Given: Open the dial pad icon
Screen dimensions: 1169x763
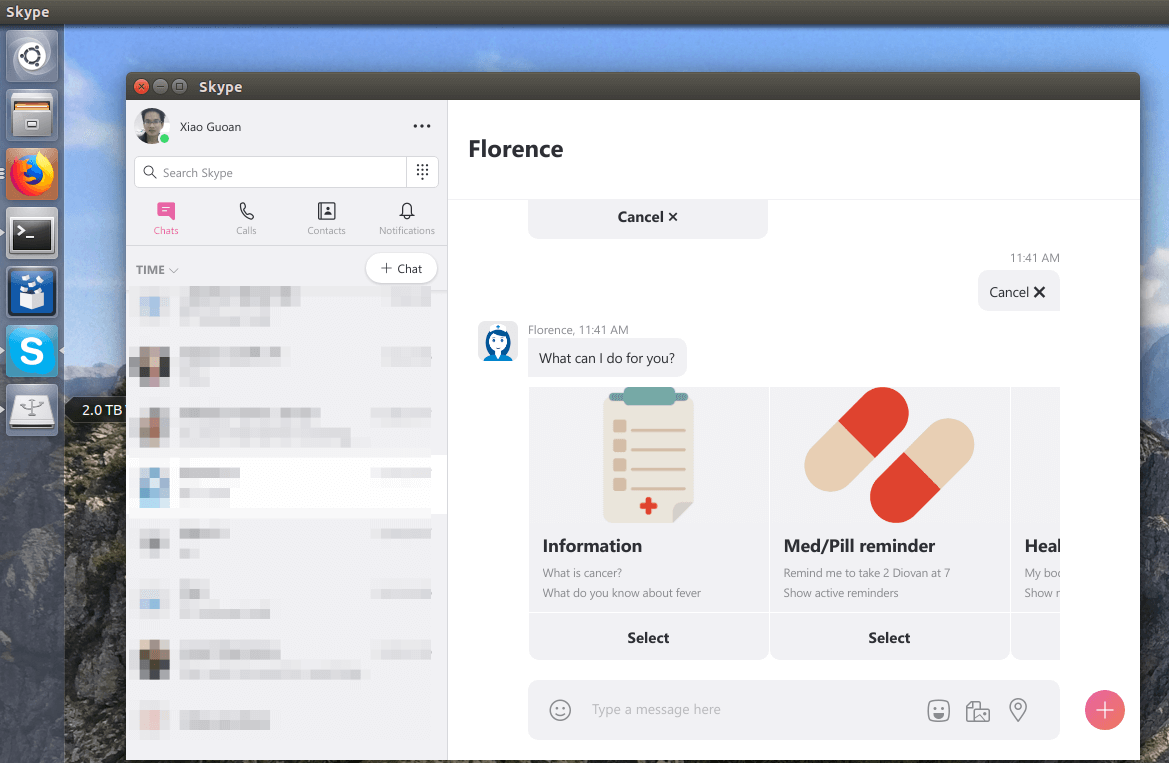Looking at the screenshot, I should point(422,172).
